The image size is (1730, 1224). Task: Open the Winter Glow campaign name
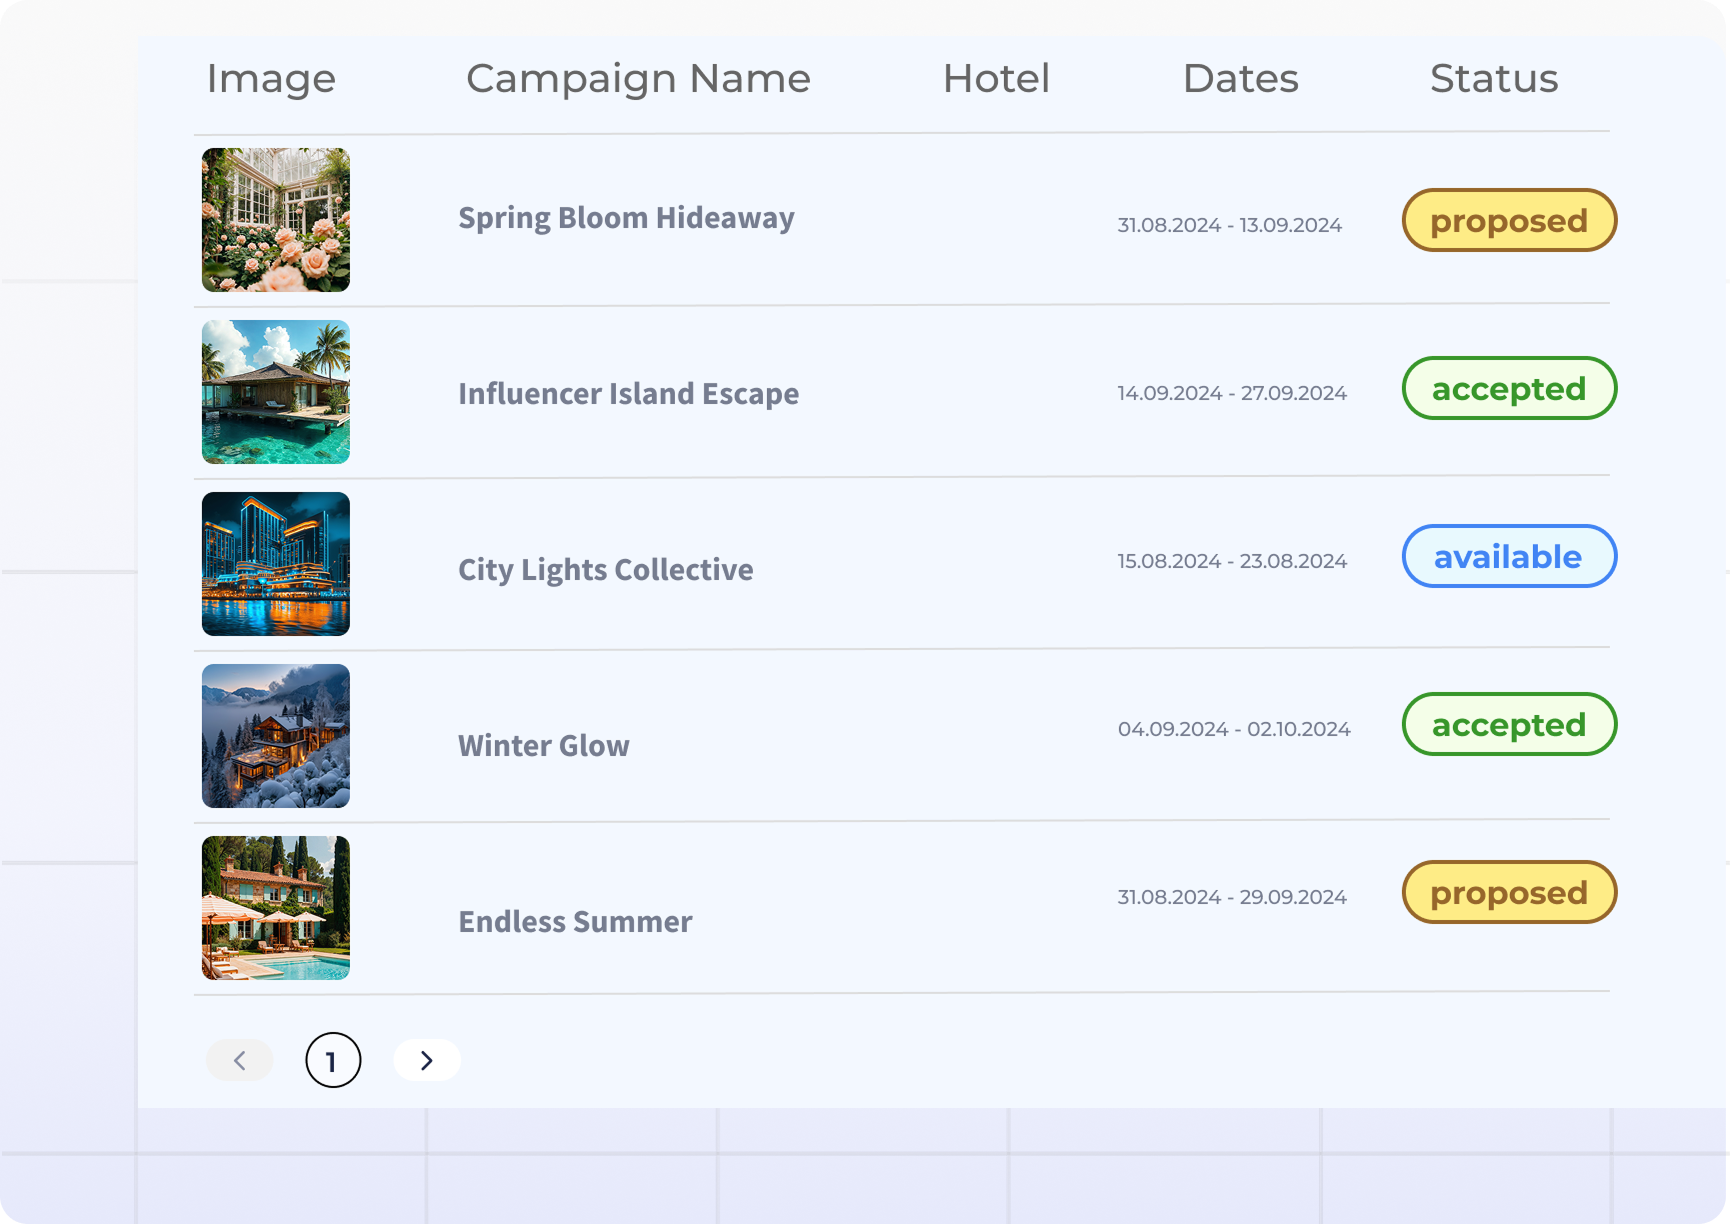coord(544,746)
